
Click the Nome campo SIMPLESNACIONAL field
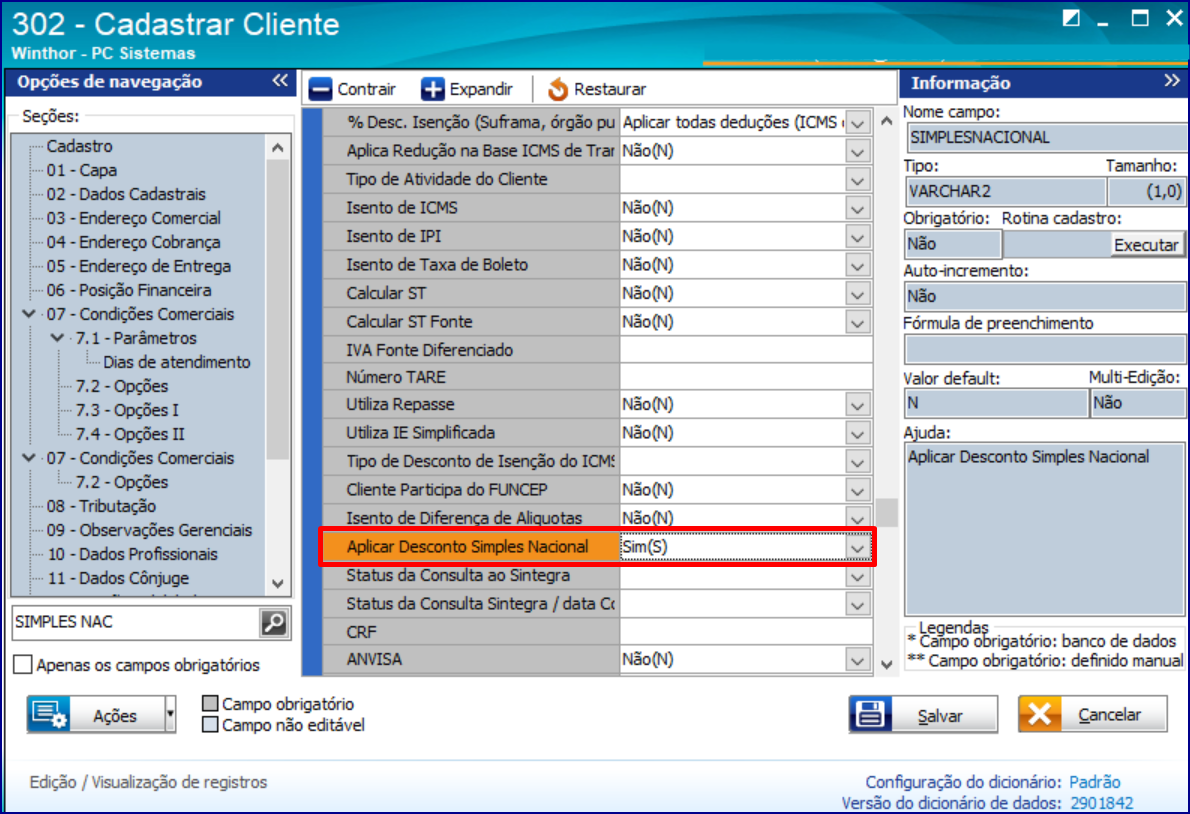[1047, 137]
